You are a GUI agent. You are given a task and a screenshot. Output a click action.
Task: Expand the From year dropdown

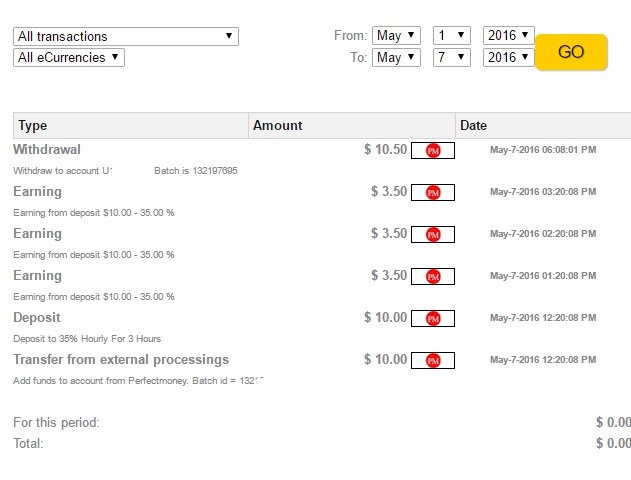(x=508, y=36)
